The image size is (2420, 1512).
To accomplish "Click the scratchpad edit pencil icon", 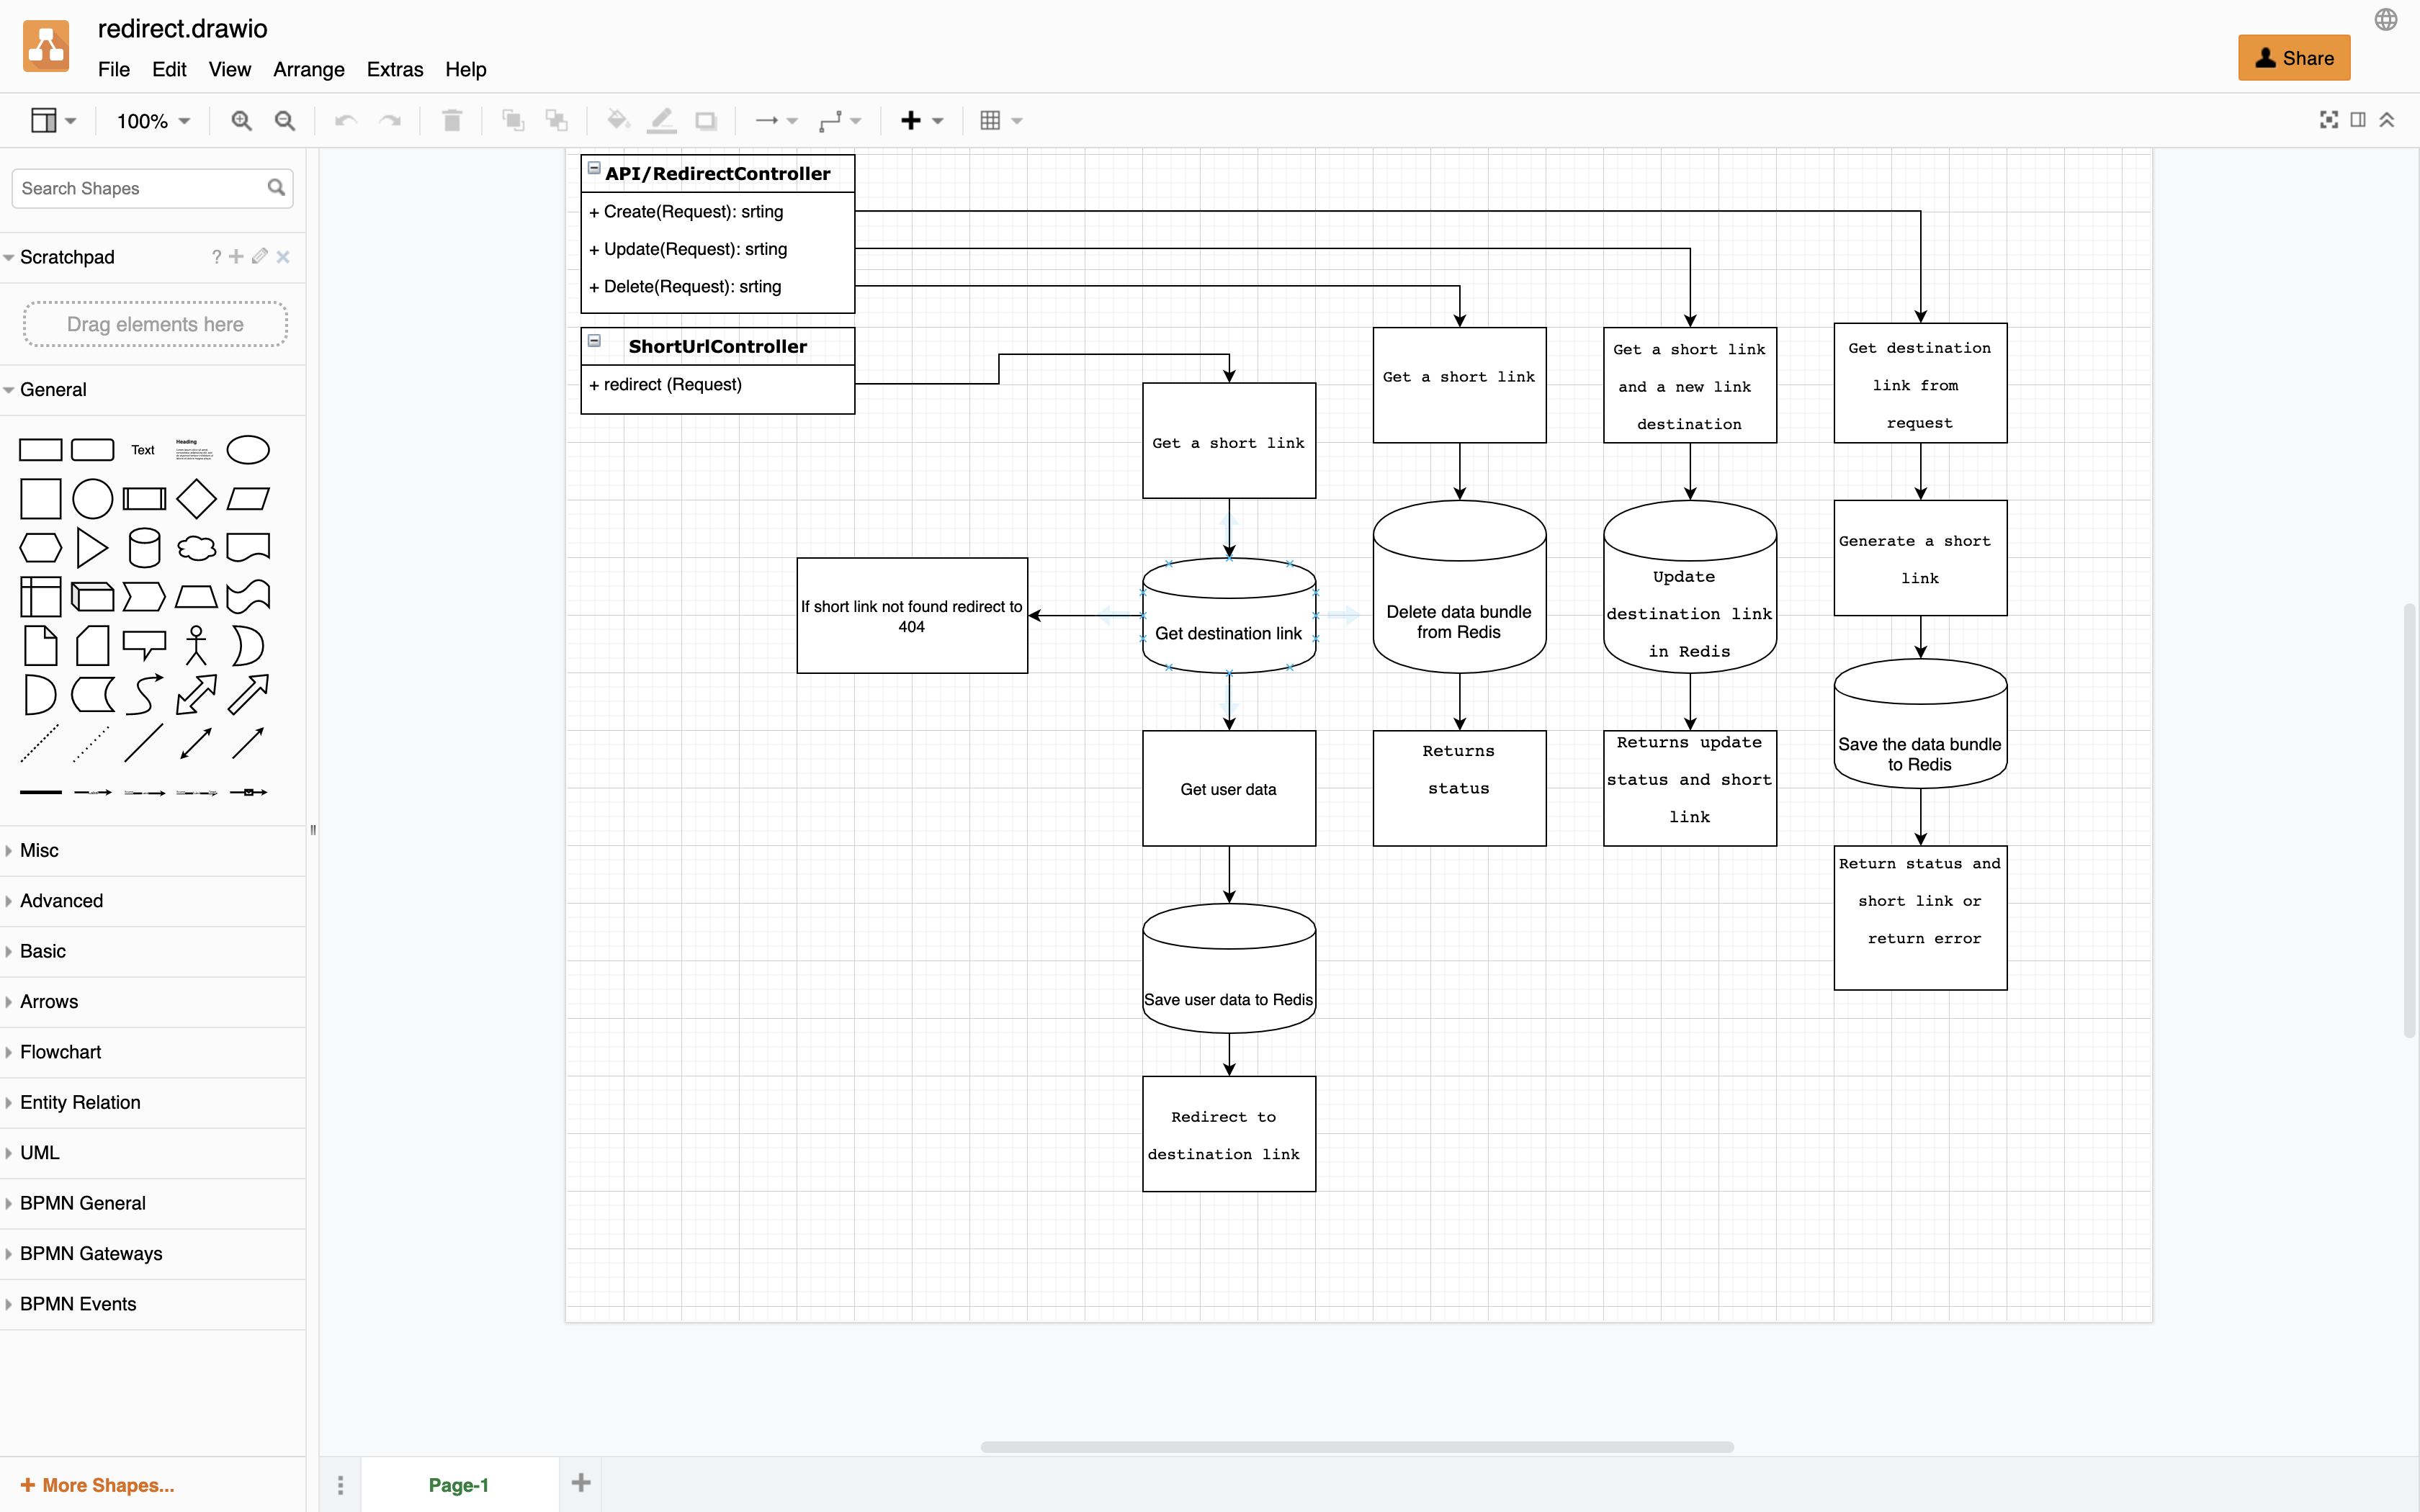I will click(260, 257).
